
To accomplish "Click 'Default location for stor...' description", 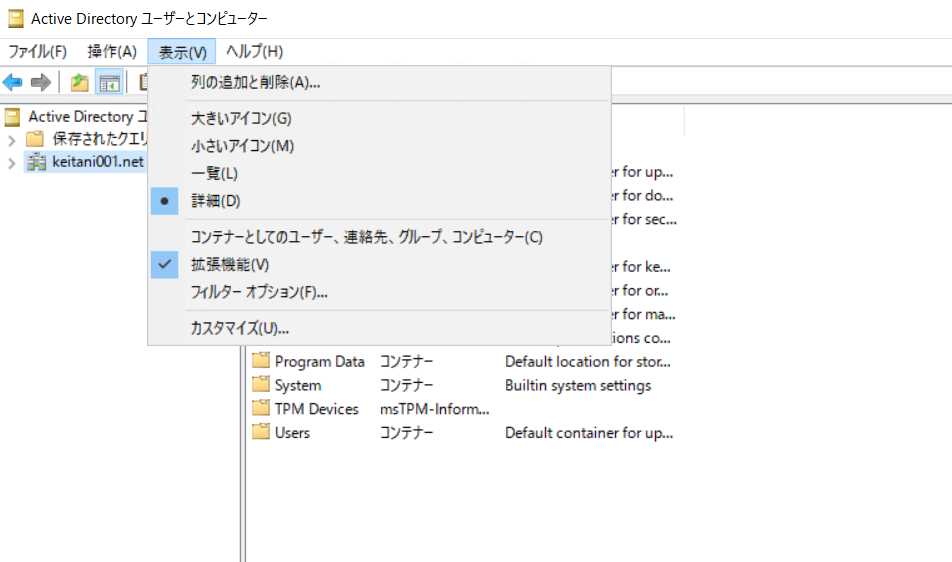I will [588, 362].
